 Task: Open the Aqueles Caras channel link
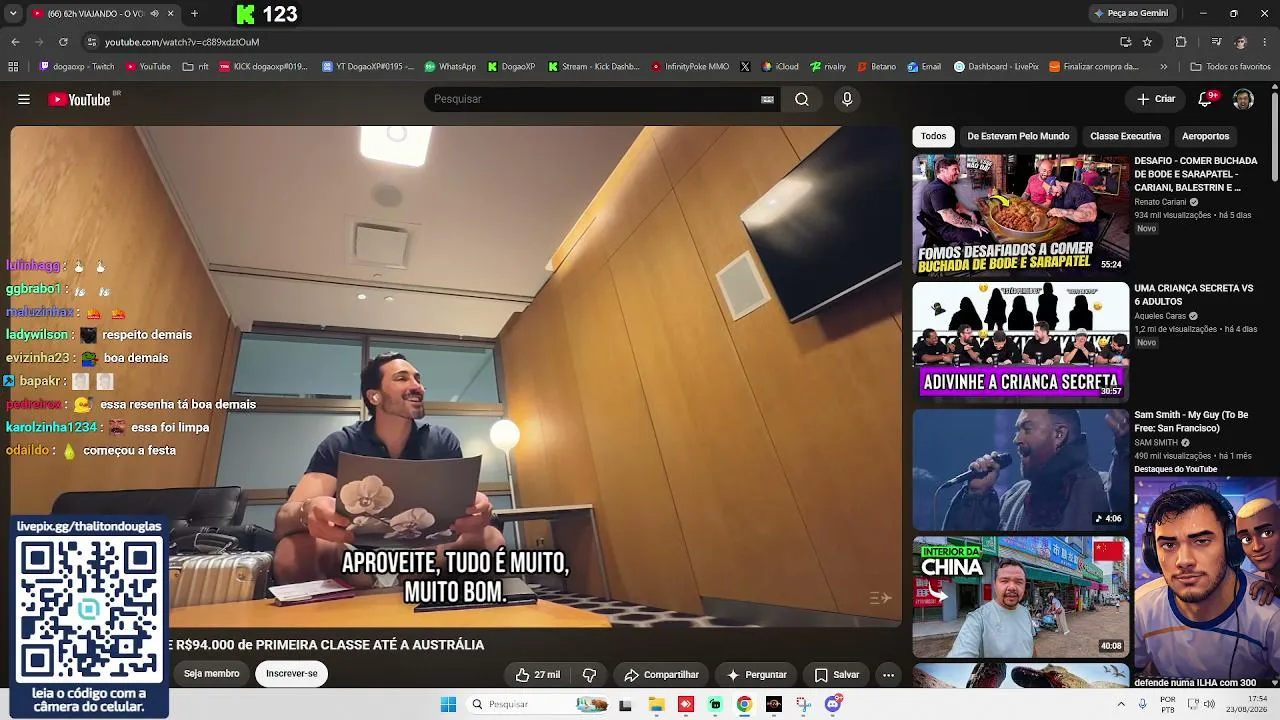[1160, 316]
